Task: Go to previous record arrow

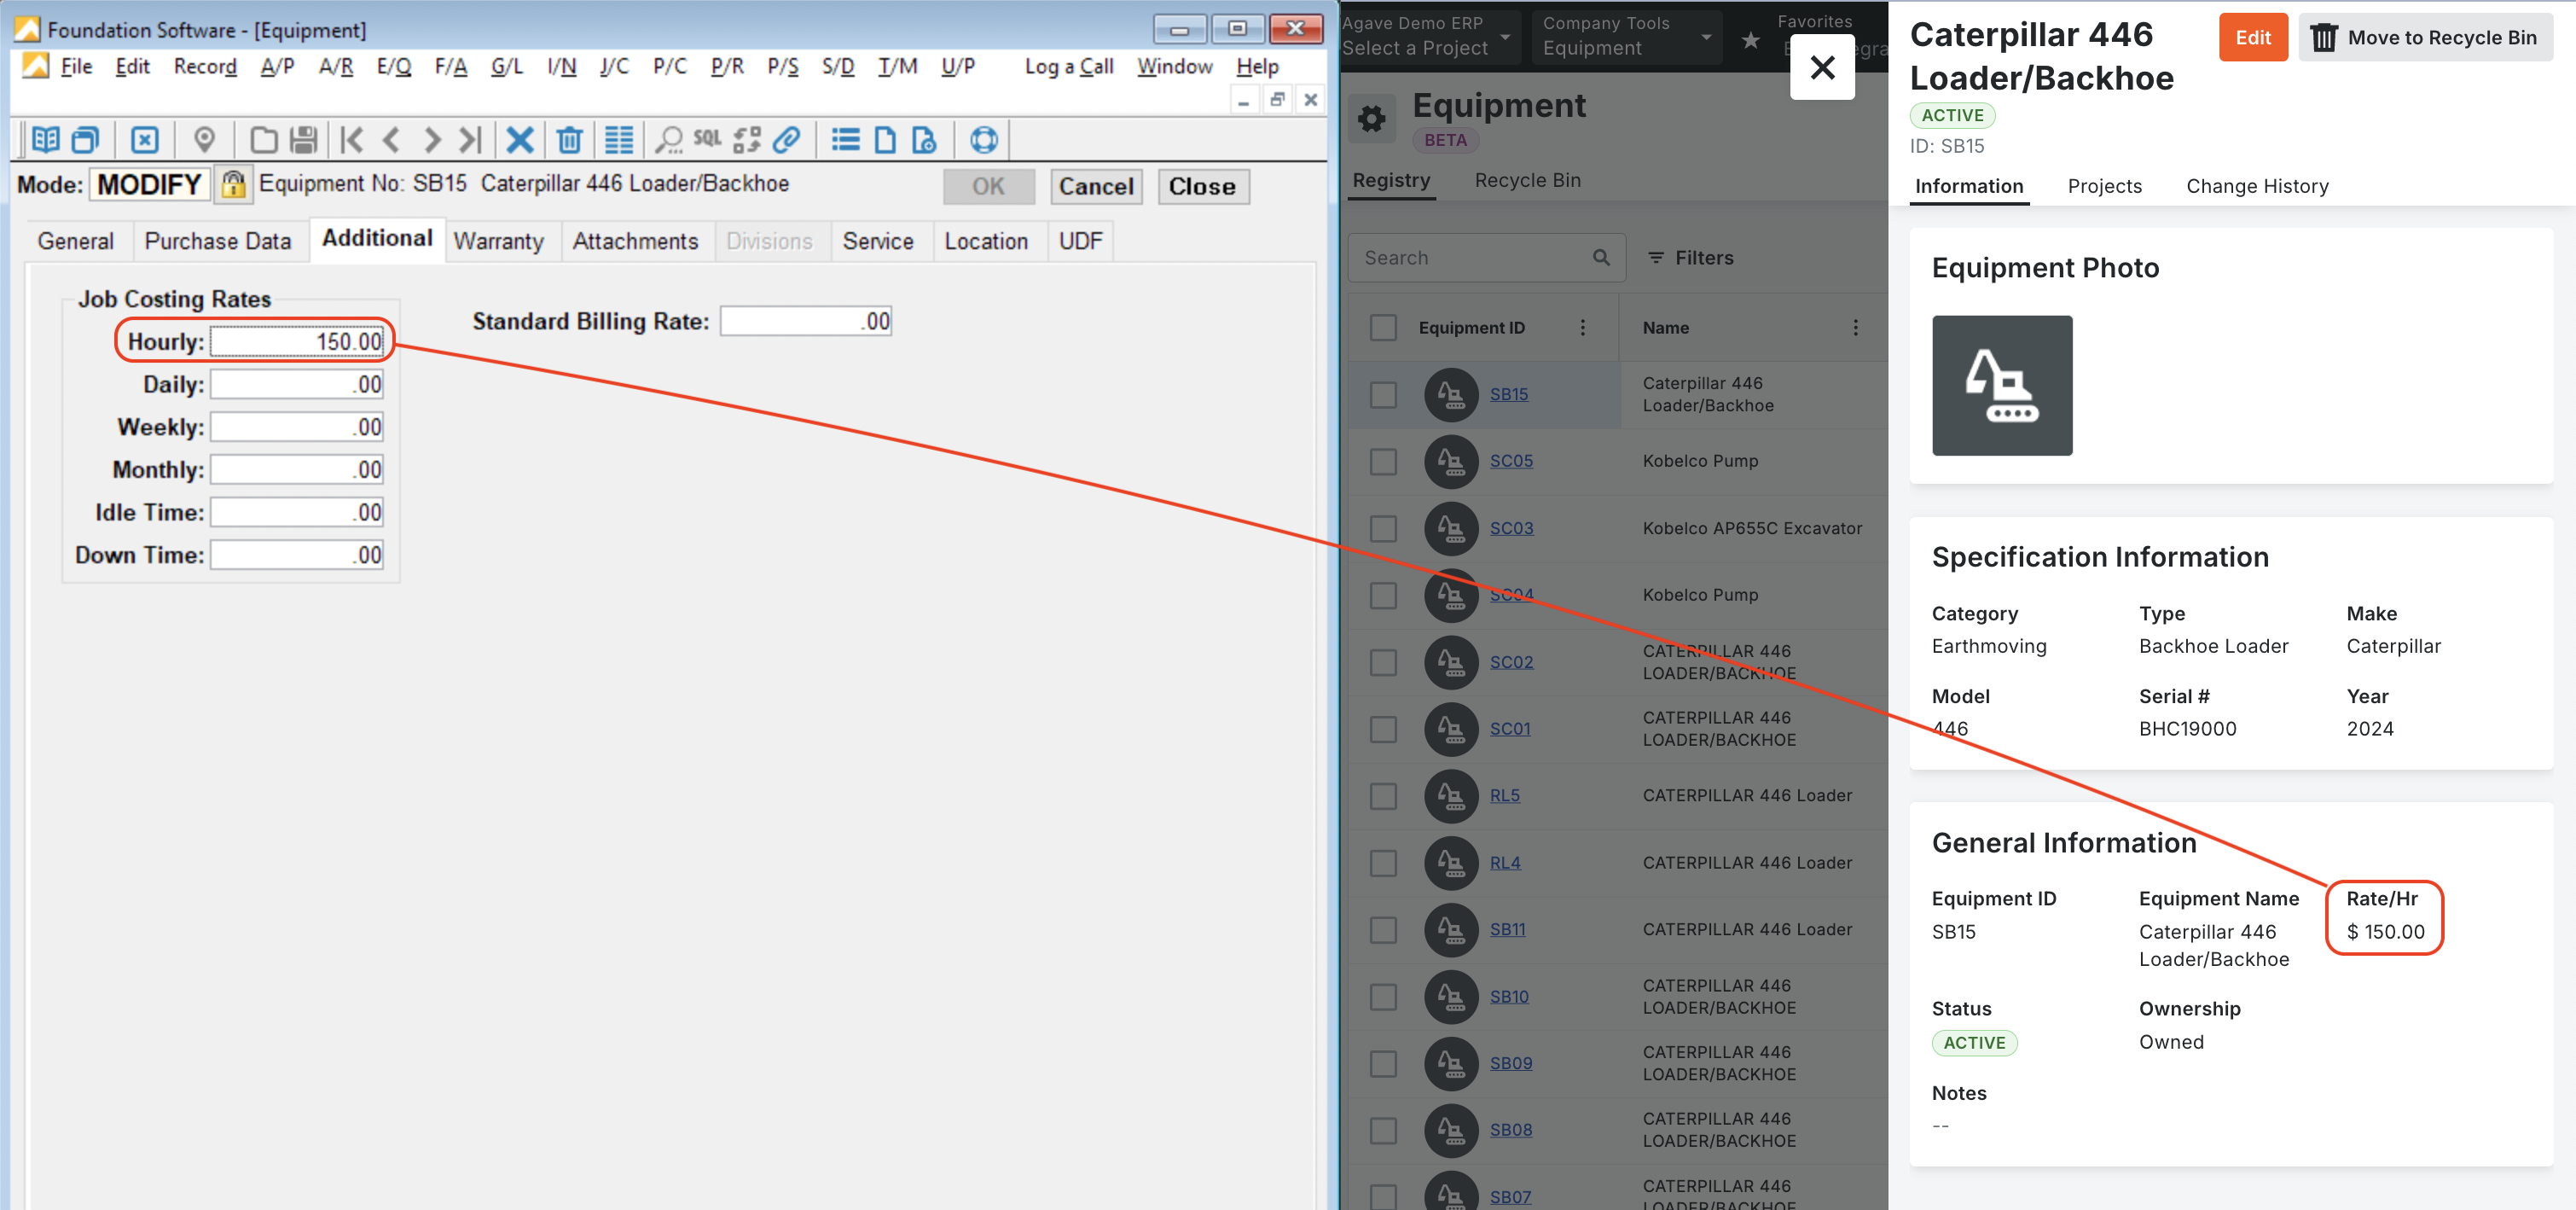Action: pyautogui.click(x=391, y=139)
